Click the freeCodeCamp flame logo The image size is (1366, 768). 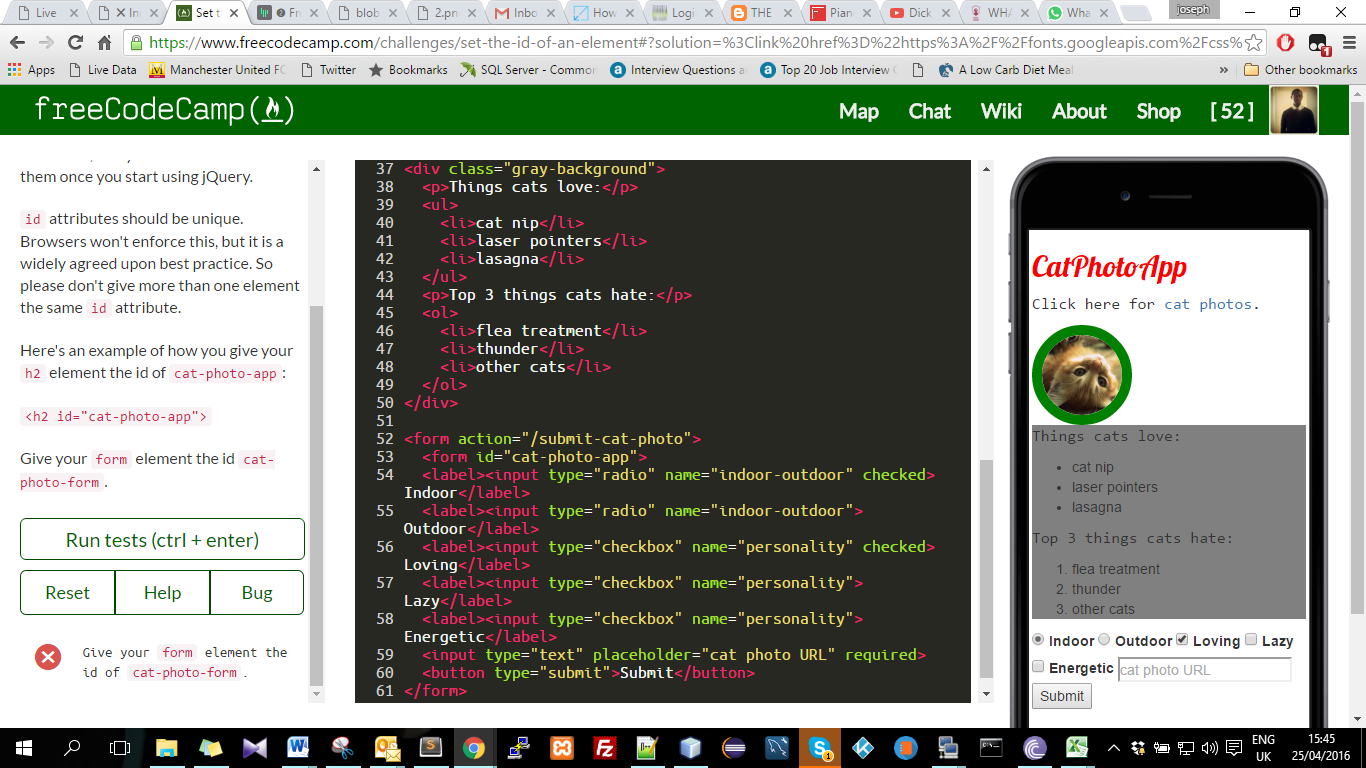point(271,110)
